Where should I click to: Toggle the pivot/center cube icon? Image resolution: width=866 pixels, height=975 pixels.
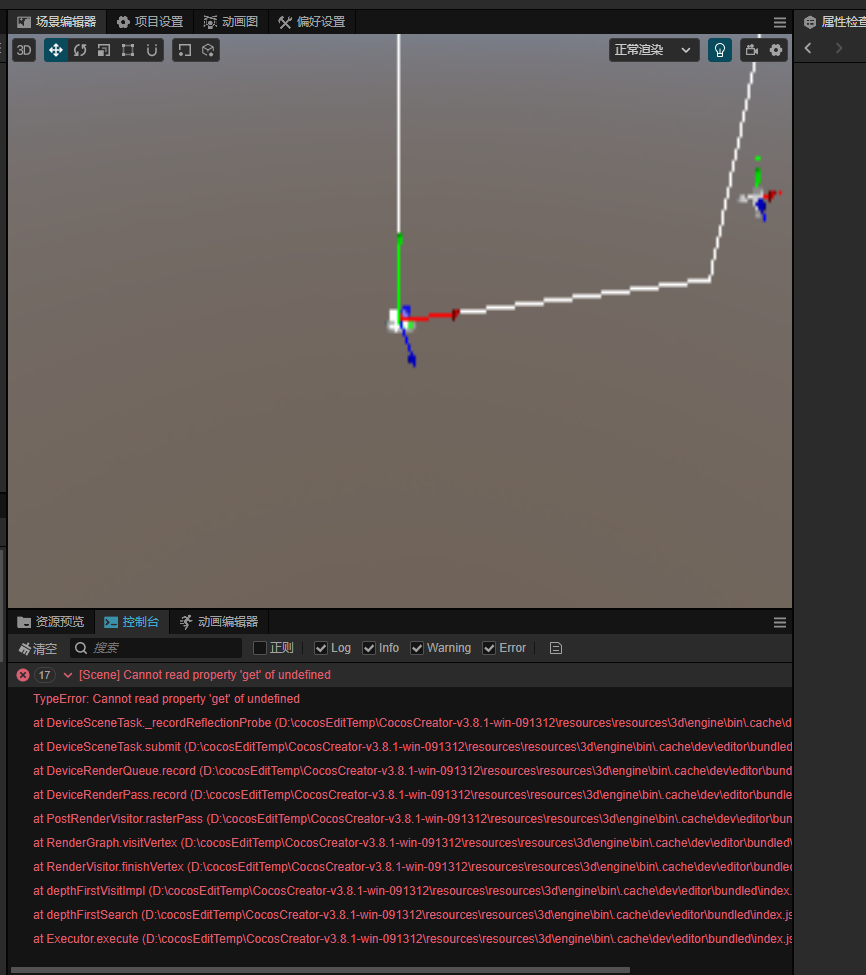click(208, 50)
